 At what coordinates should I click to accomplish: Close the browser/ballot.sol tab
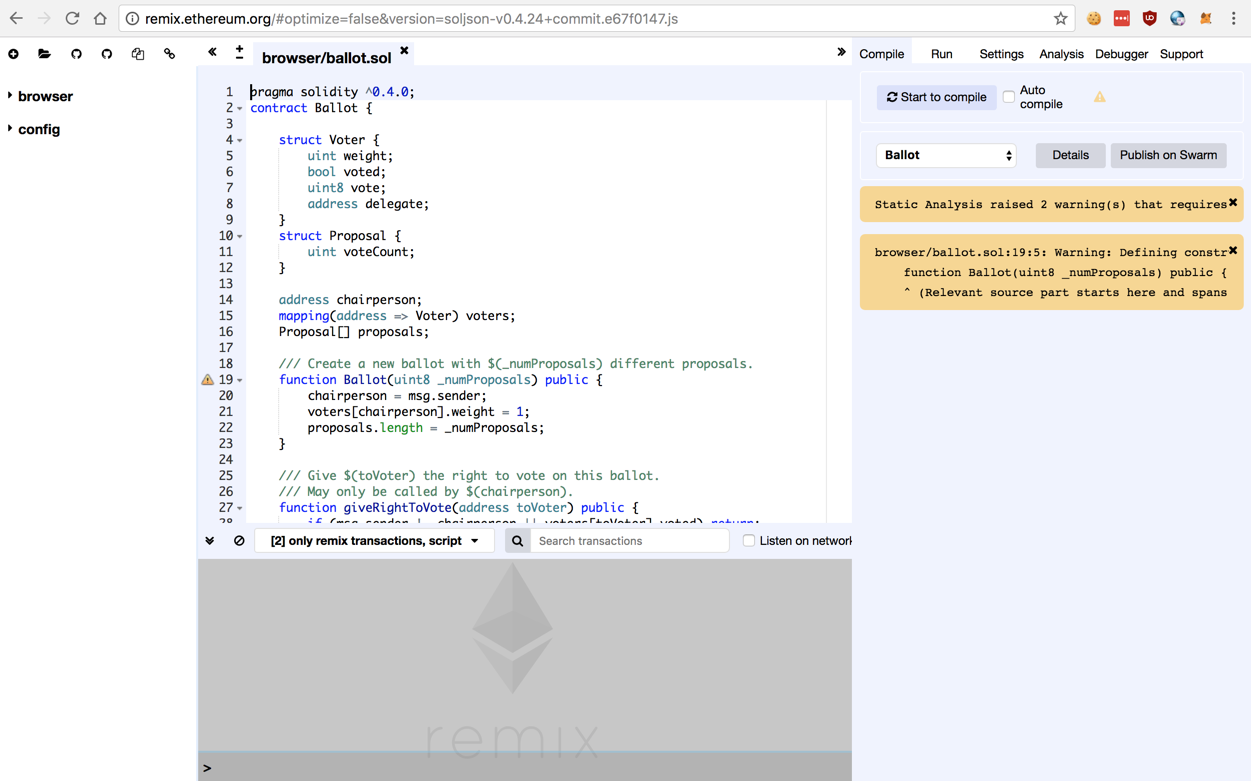404,50
